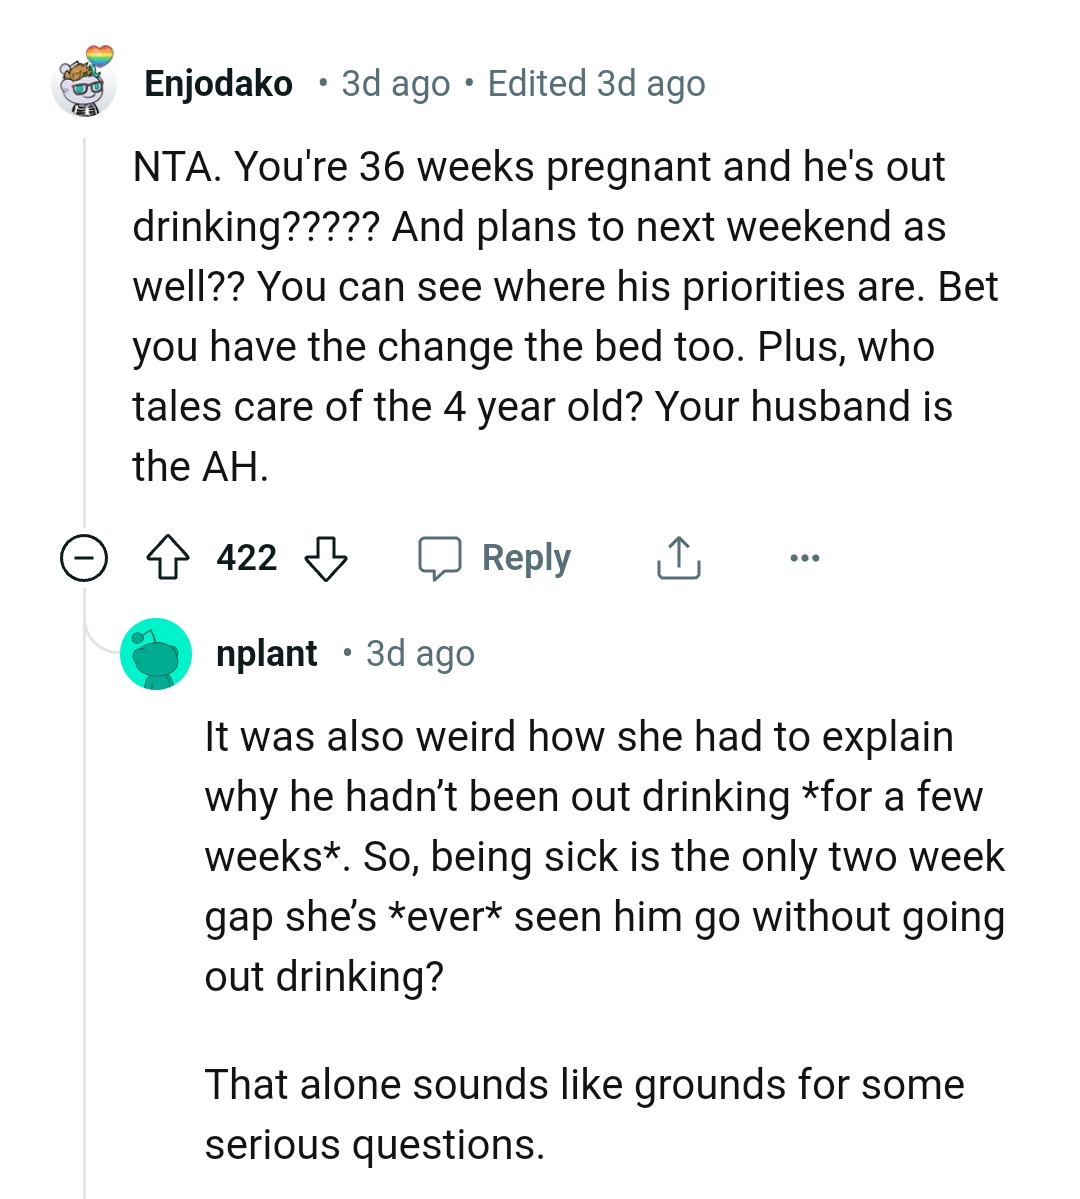
Task: Click the 3d ago timestamp on nplant's reply
Action: [x=419, y=653]
